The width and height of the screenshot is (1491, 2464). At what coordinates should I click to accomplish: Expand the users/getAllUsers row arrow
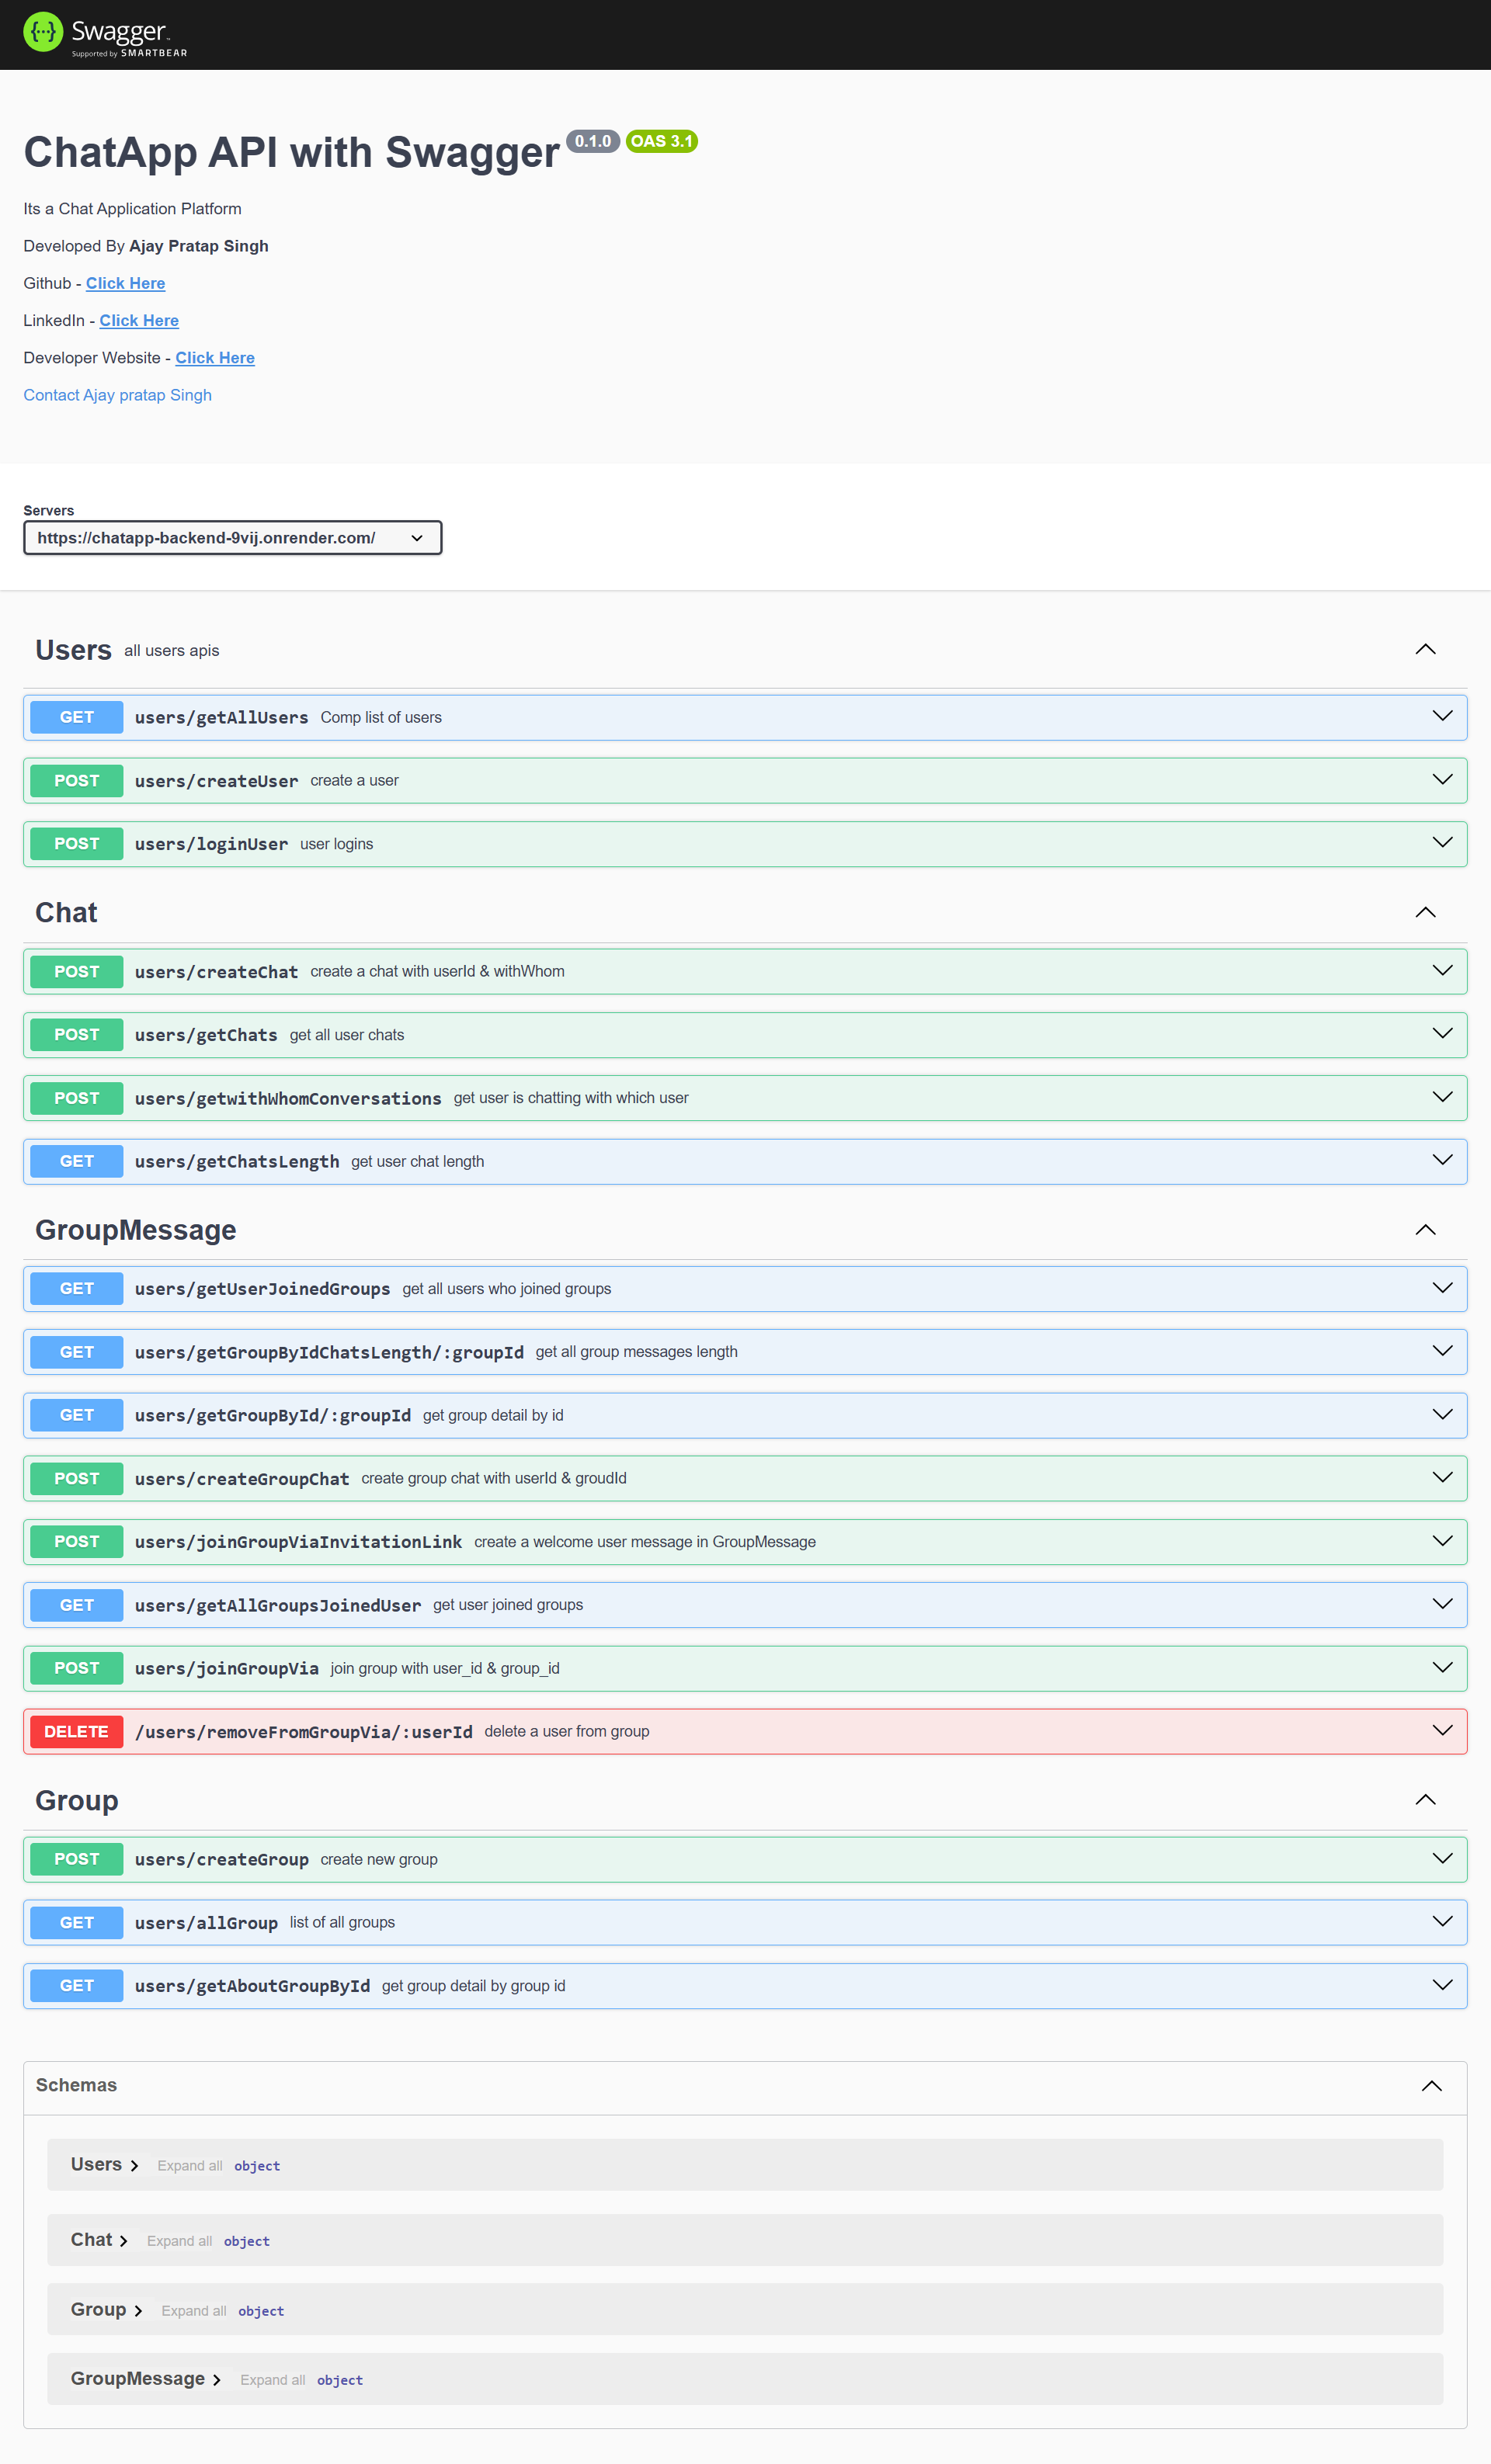point(1442,717)
